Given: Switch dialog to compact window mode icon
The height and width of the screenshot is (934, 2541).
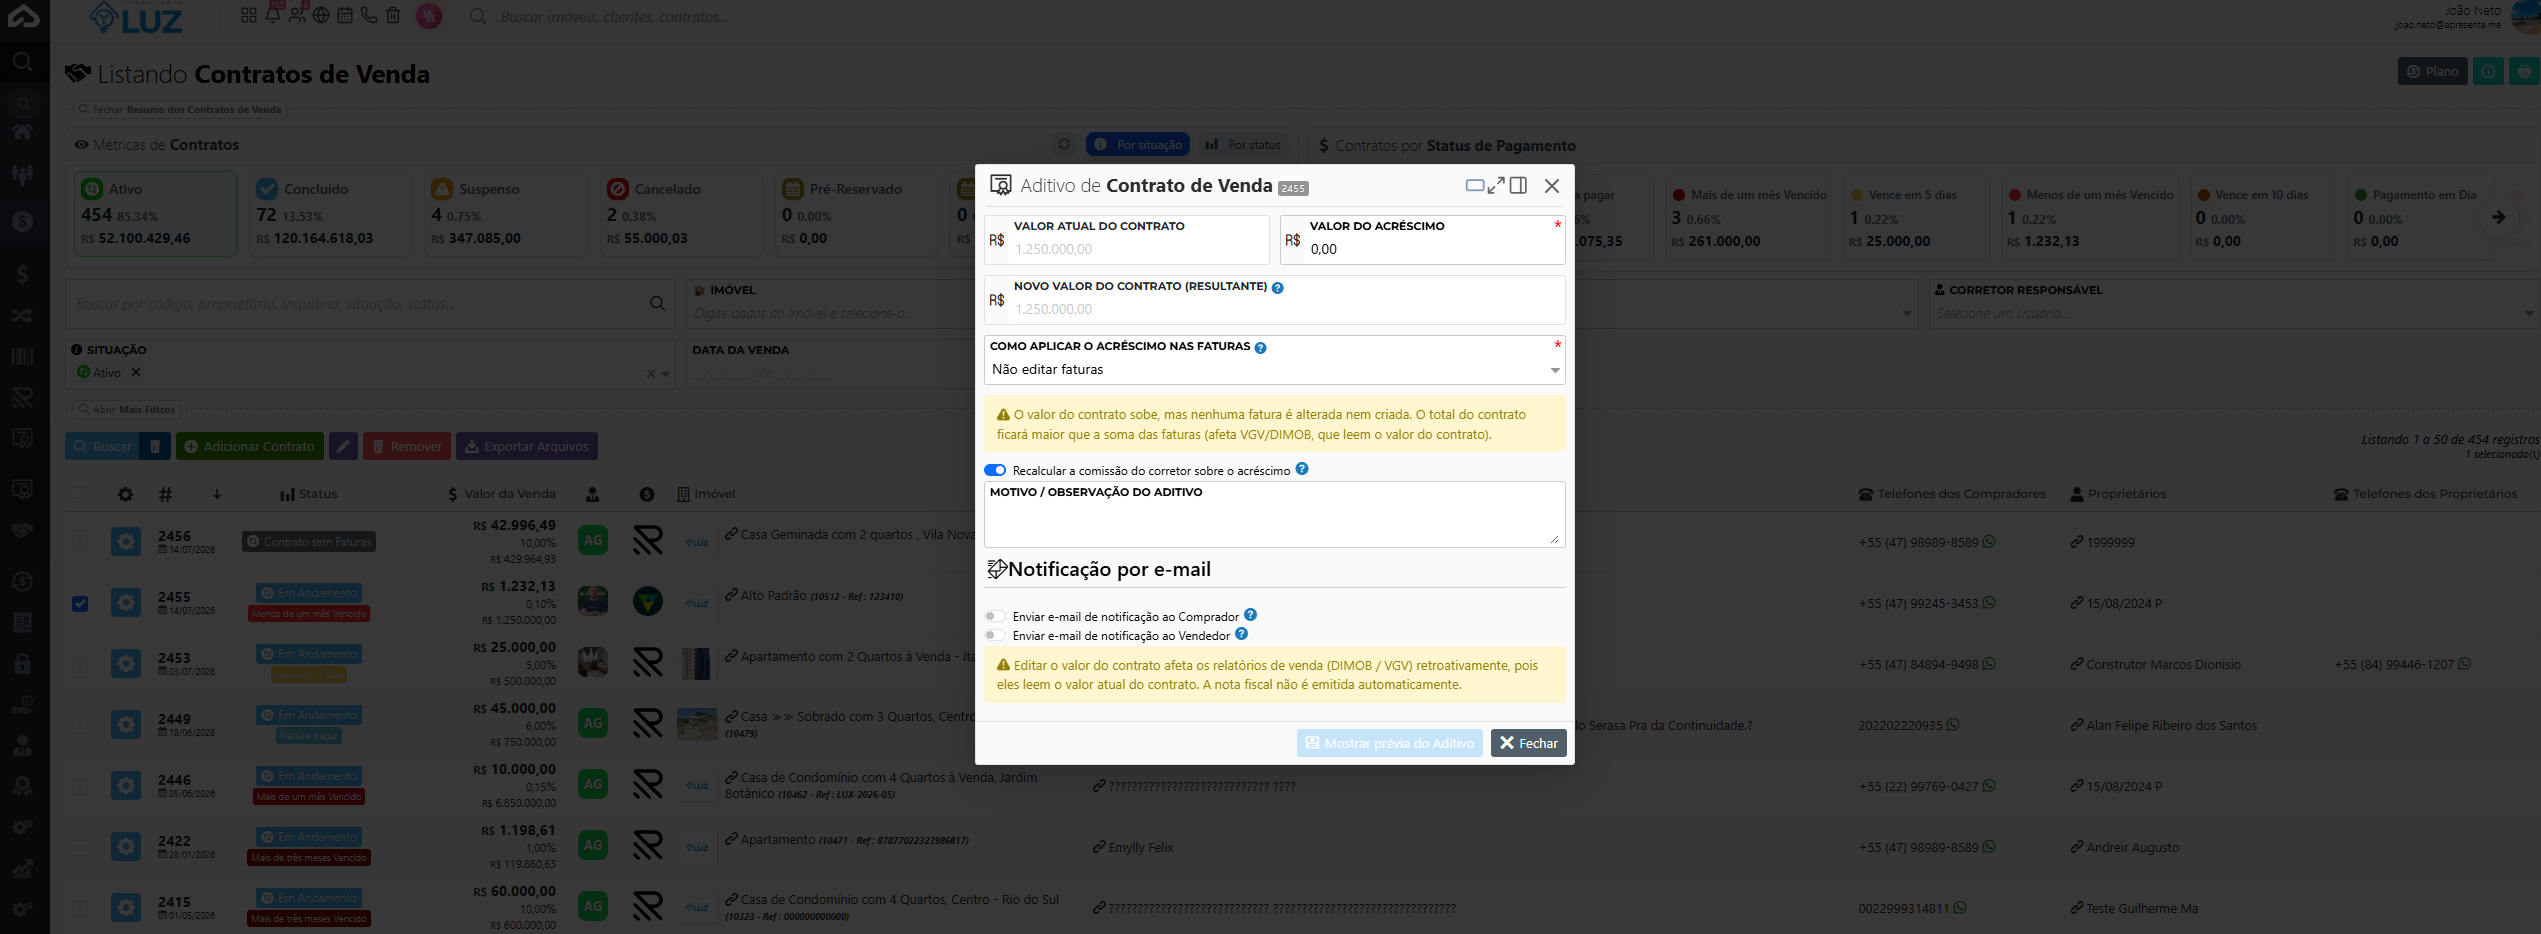Looking at the screenshot, I should (x=1475, y=185).
